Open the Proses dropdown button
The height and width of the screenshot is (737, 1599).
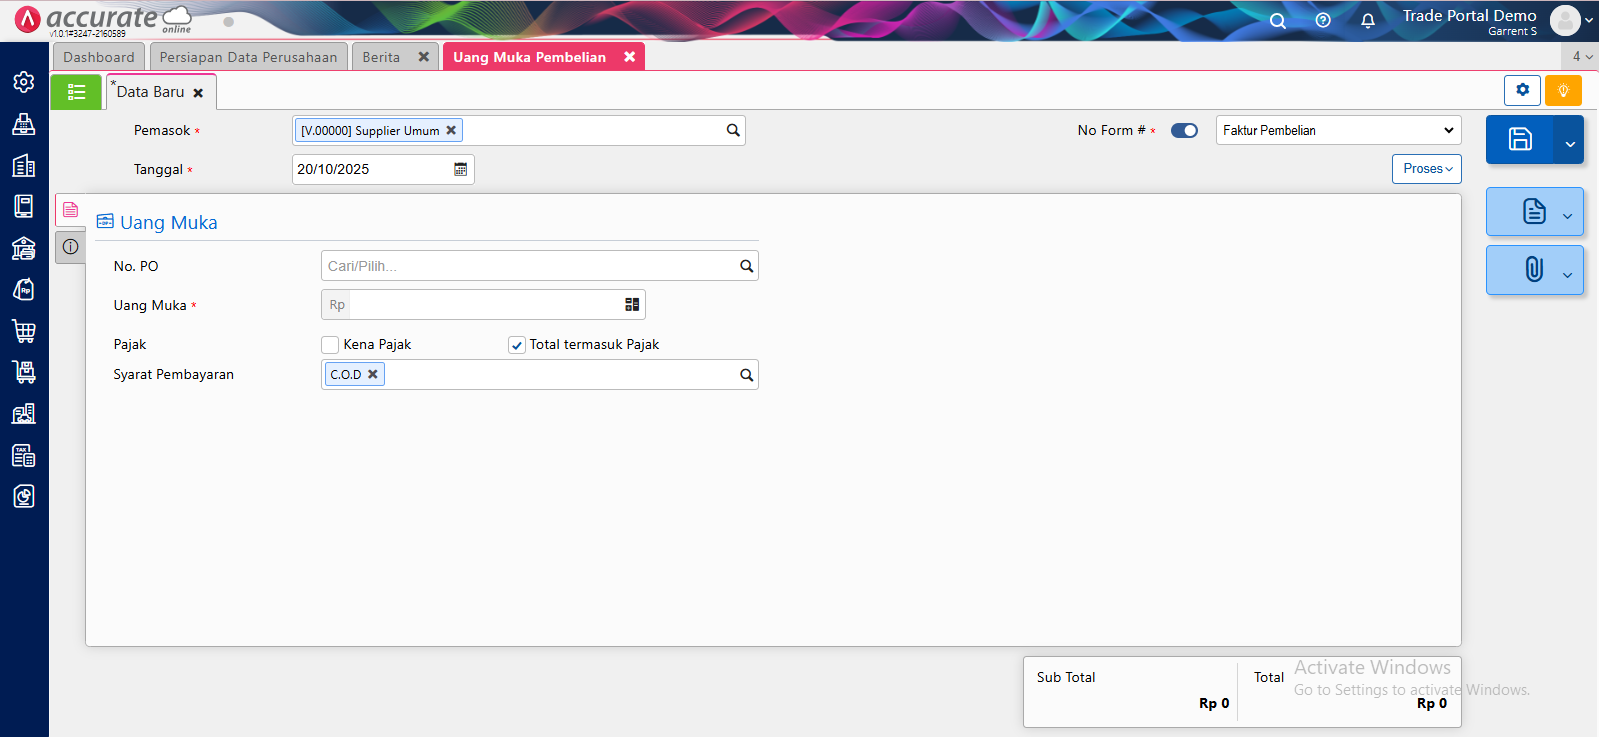[x=1426, y=169]
